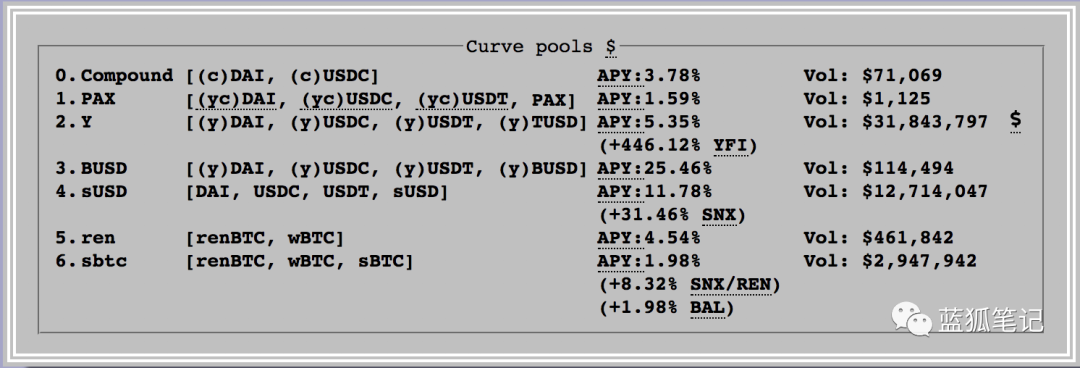Open the 3. BUSD pool
The width and height of the screenshot is (1080, 368).
pos(91,168)
